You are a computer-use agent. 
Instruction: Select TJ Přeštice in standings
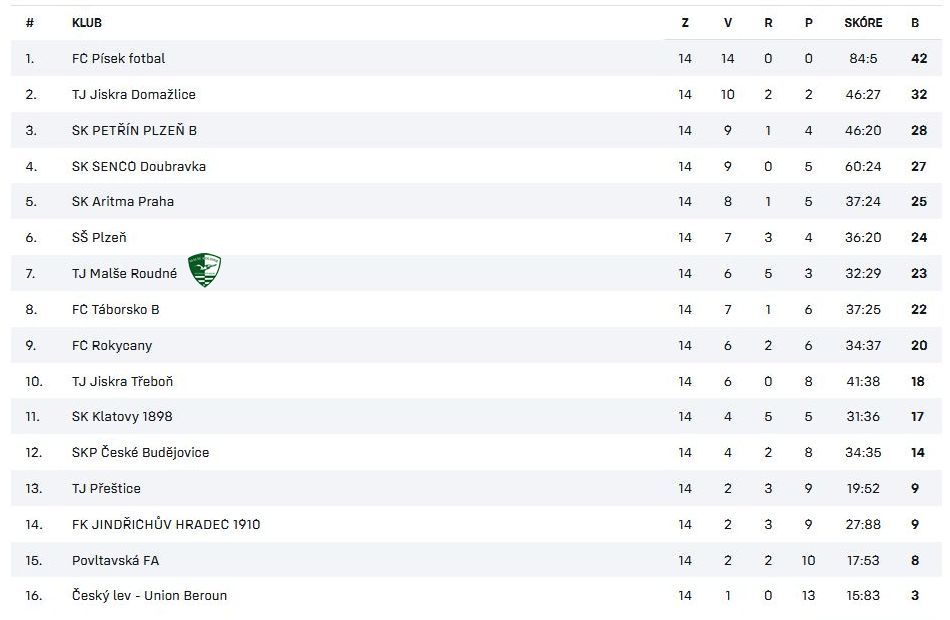(x=106, y=489)
